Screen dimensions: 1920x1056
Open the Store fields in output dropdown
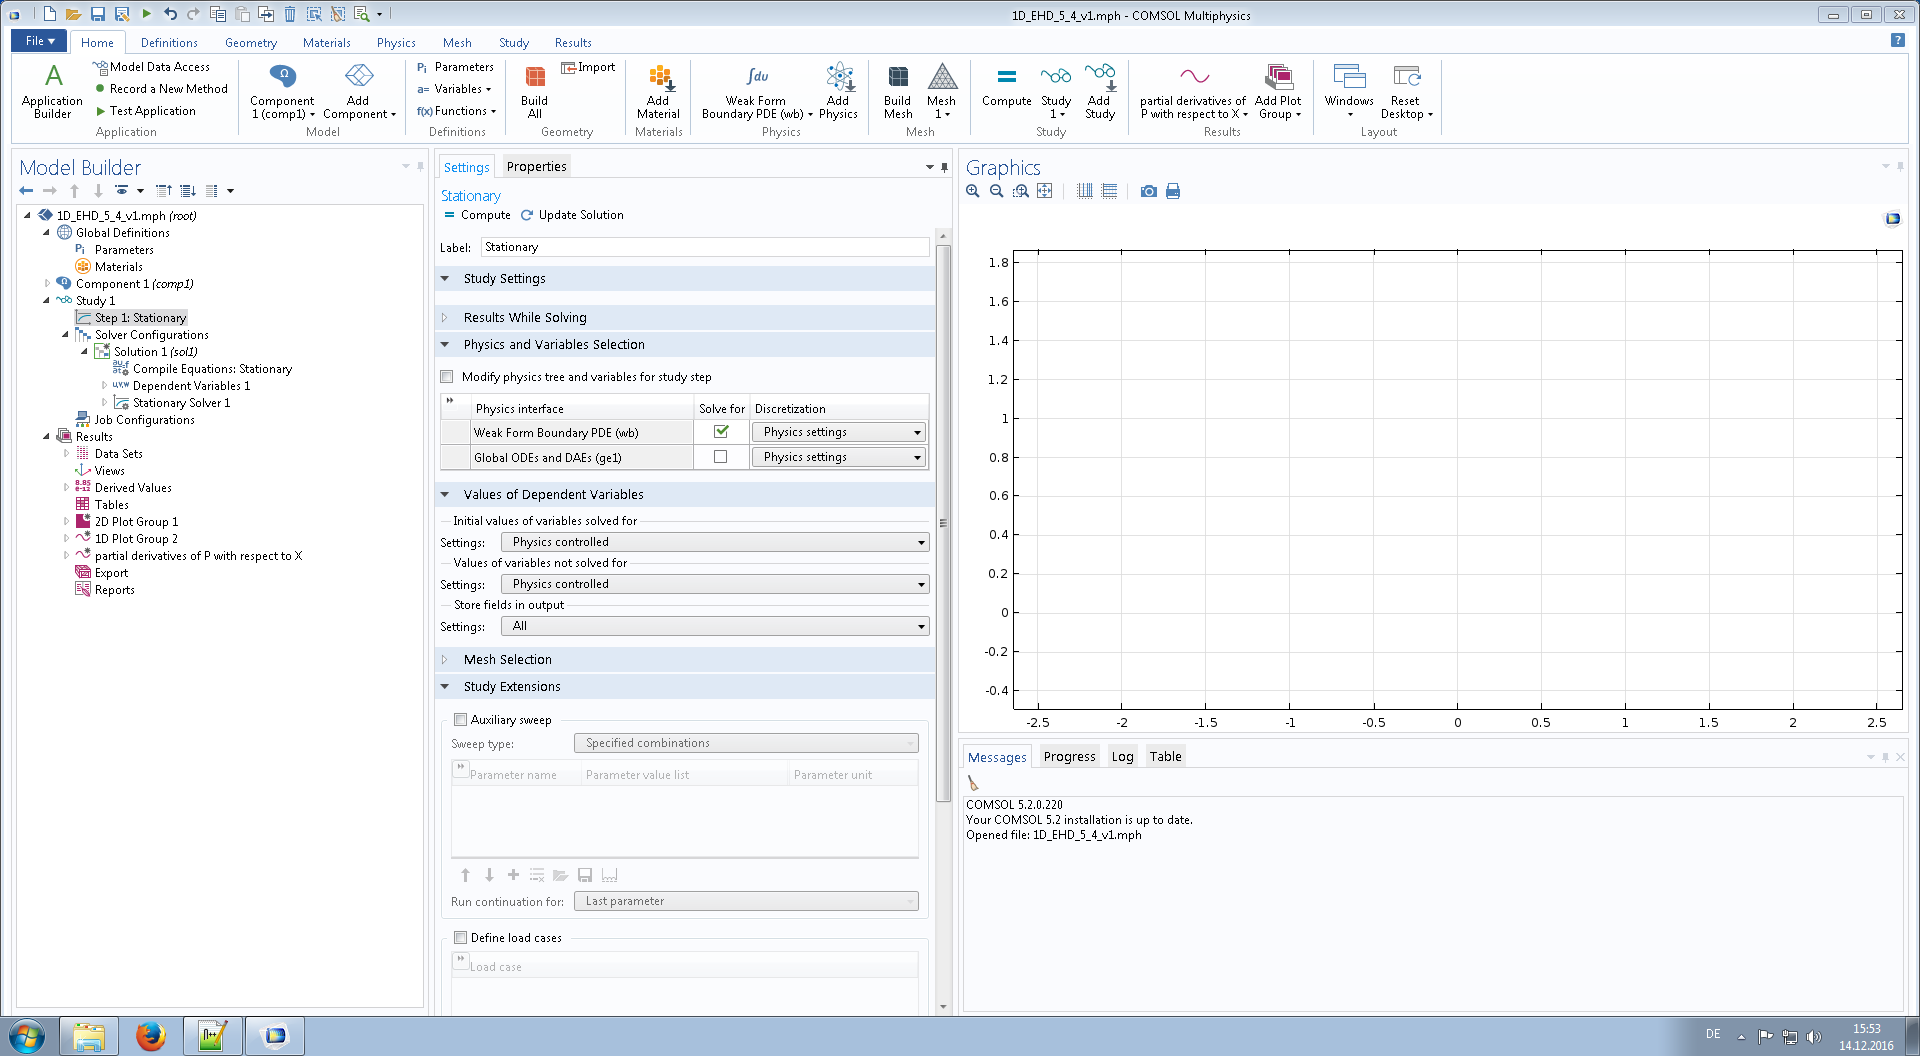[x=714, y=626]
